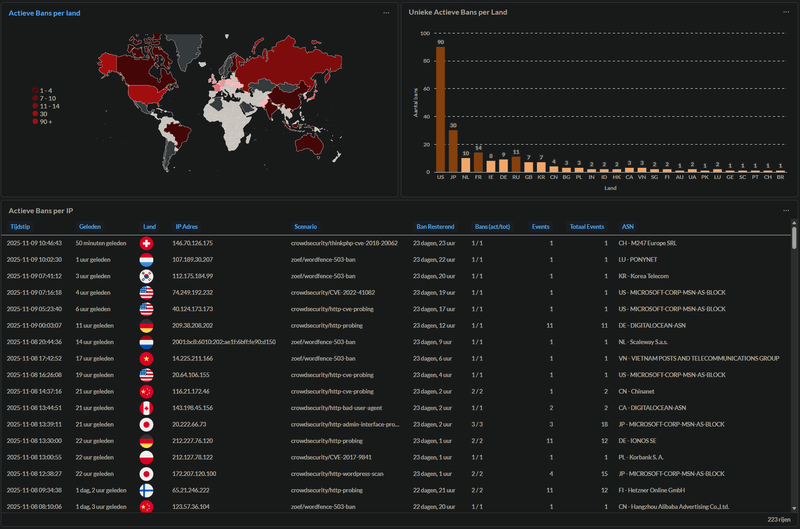Sort table by Events column
The height and width of the screenshot is (529, 800).
tap(540, 226)
